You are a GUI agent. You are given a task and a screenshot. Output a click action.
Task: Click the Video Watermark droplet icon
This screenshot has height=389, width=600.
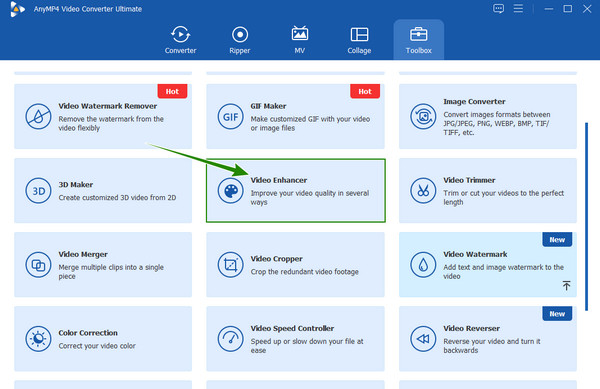point(423,265)
